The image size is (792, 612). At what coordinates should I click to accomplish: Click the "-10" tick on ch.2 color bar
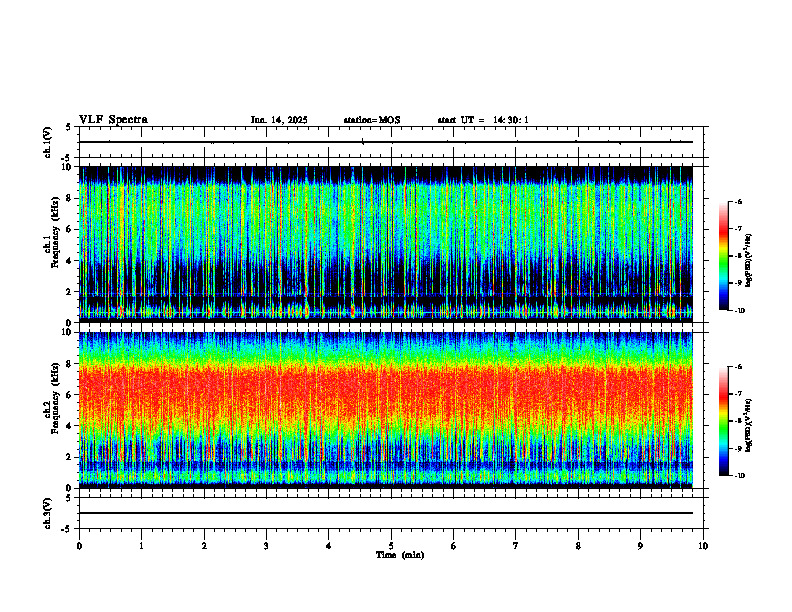(x=739, y=476)
